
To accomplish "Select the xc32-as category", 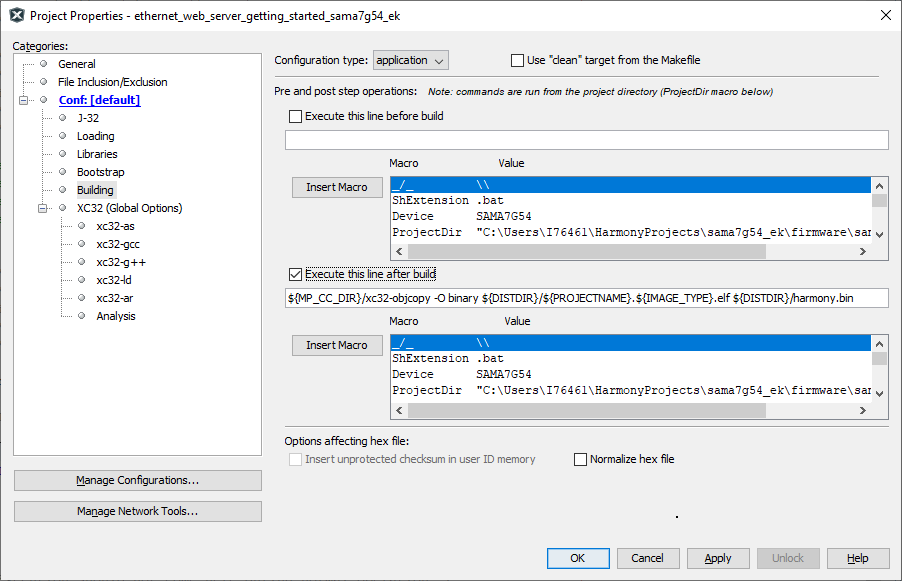I will point(115,226).
